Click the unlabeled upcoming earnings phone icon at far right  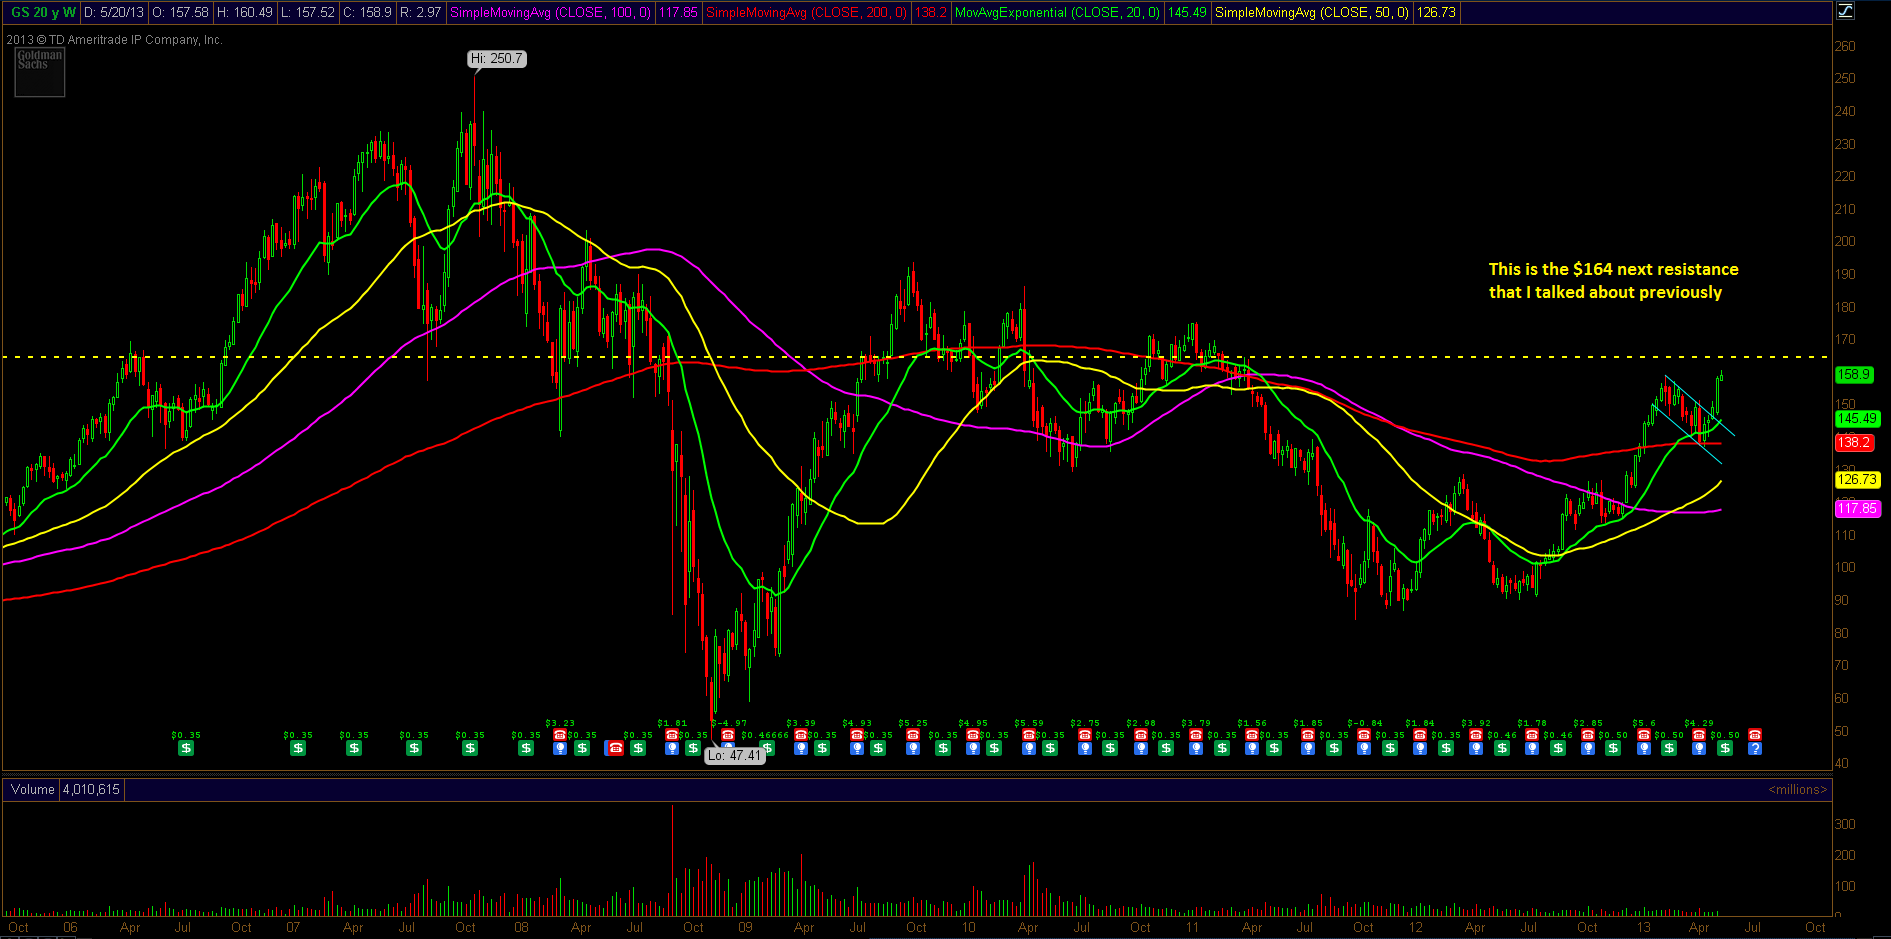(x=1755, y=735)
